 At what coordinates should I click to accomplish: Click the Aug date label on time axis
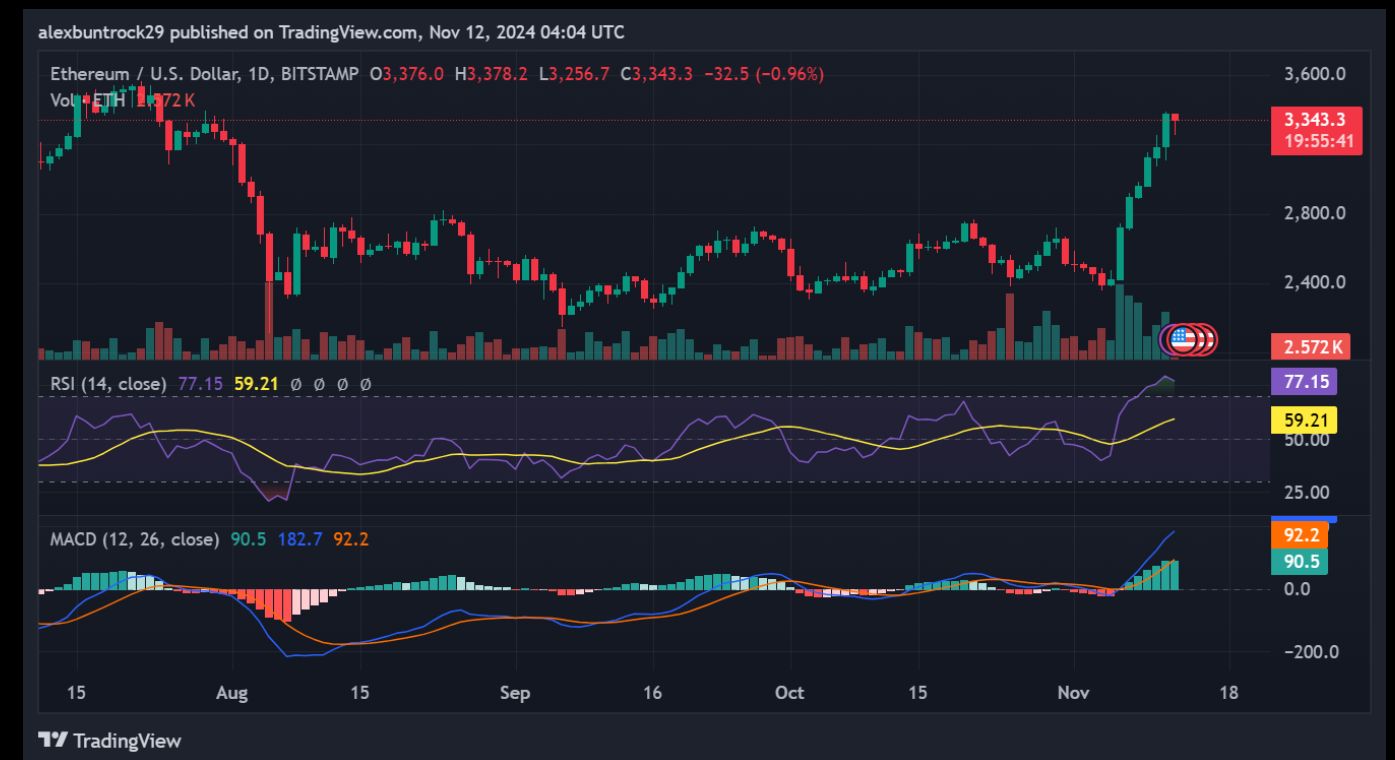pos(231,693)
